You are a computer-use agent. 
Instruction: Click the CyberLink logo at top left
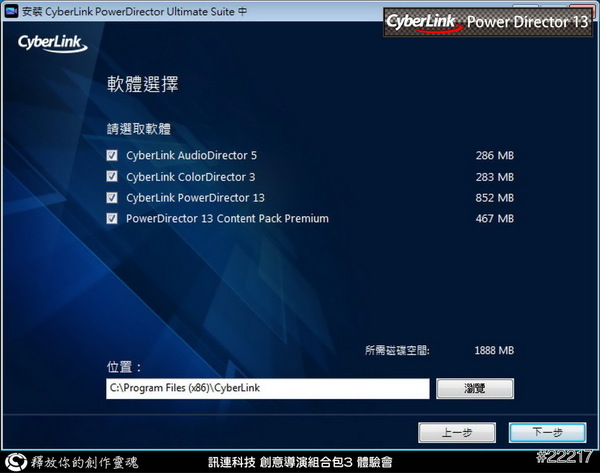click(x=52, y=44)
